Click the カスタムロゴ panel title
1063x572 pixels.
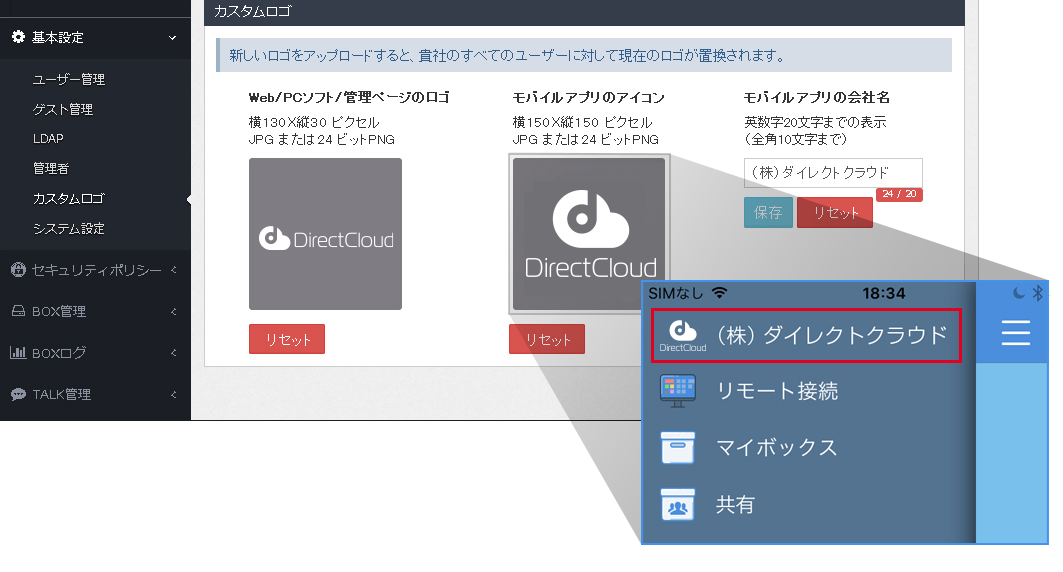(252, 12)
